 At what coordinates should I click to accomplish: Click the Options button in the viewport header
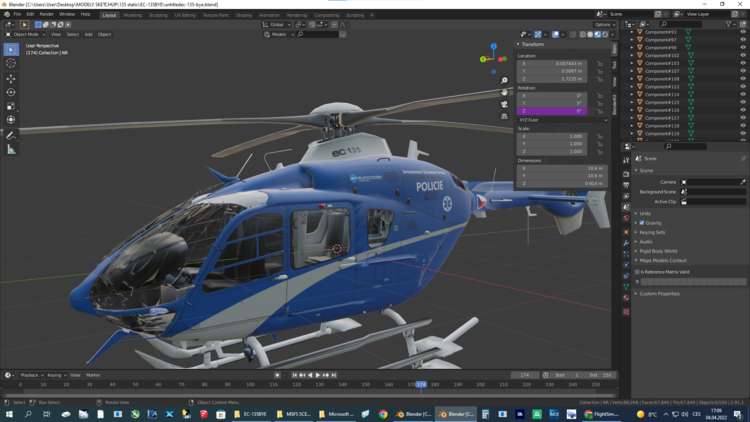(603, 25)
